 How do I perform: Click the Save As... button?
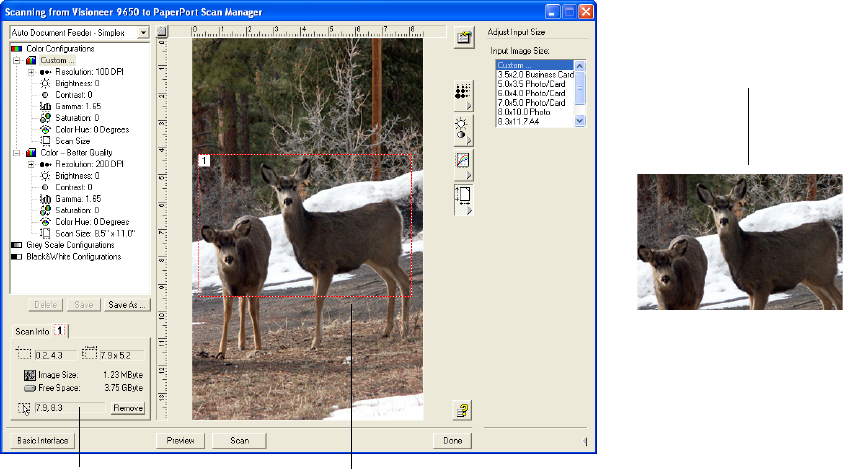[126, 304]
